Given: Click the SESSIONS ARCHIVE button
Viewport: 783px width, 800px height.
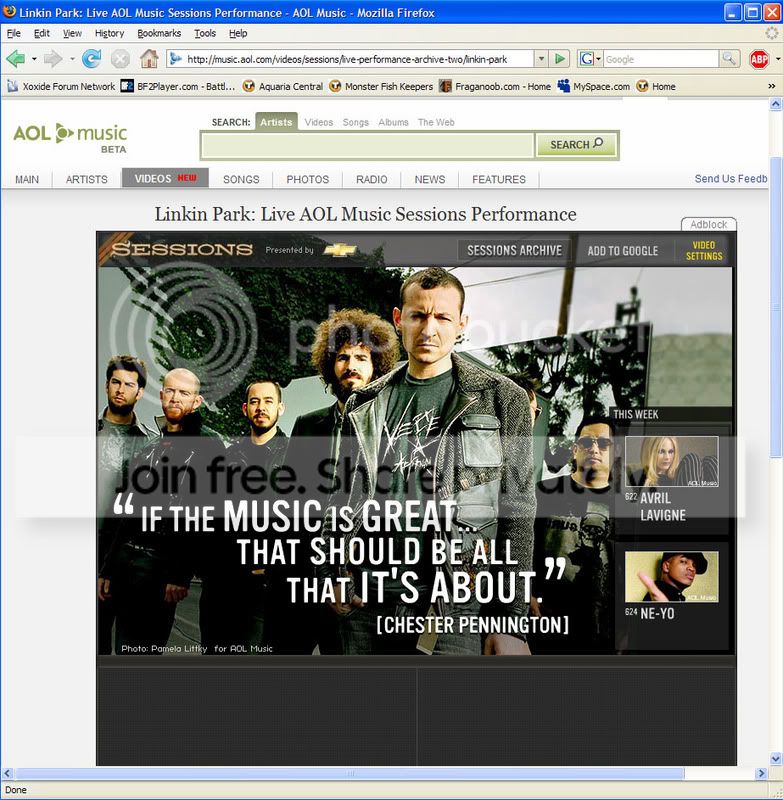Looking at the screenshot, I should tap(514, 250).
